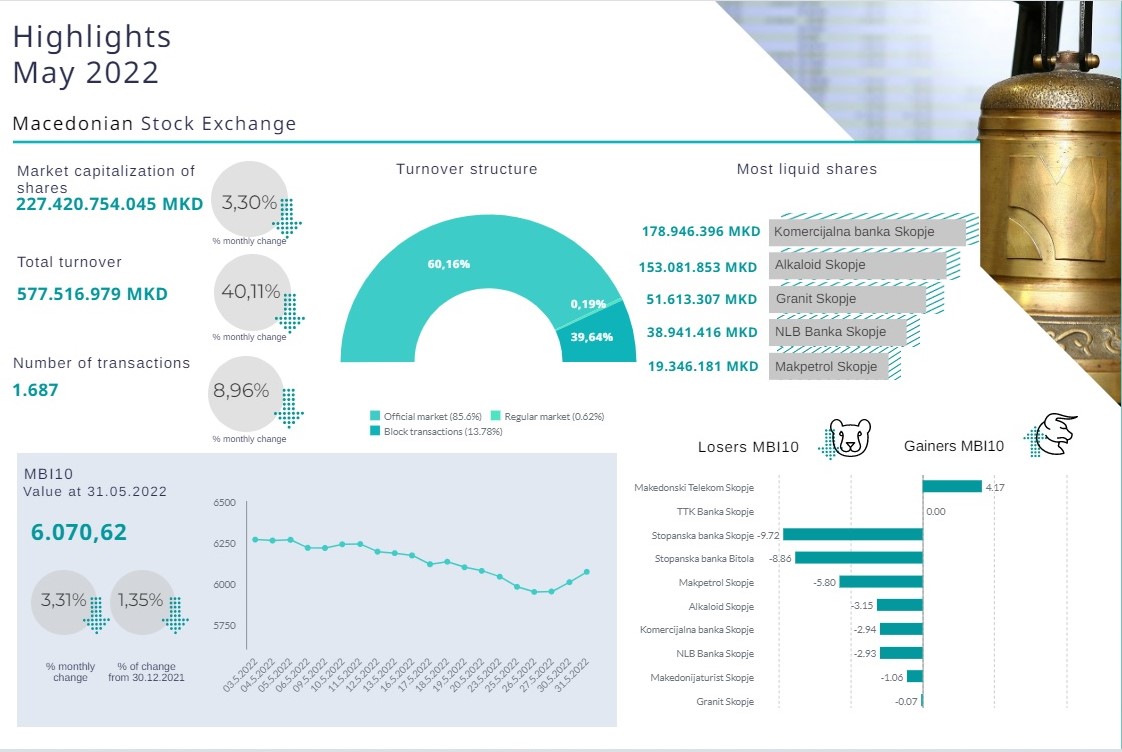
Task: Click the Regular market legend swatch
Action: click(x=496, y=416)
